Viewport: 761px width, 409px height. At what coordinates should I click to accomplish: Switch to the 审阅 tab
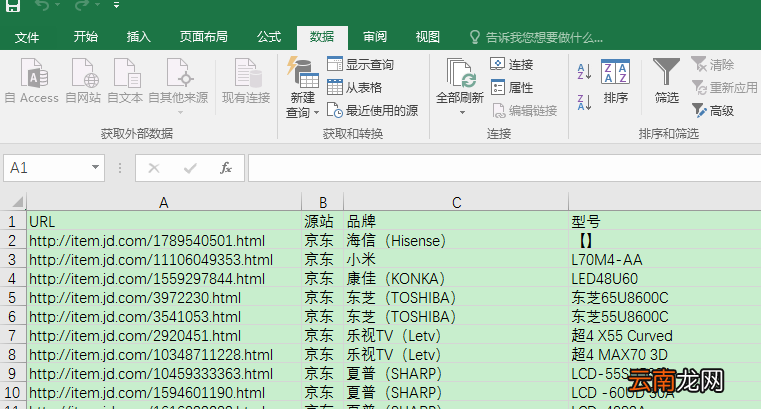coord(375,37)
